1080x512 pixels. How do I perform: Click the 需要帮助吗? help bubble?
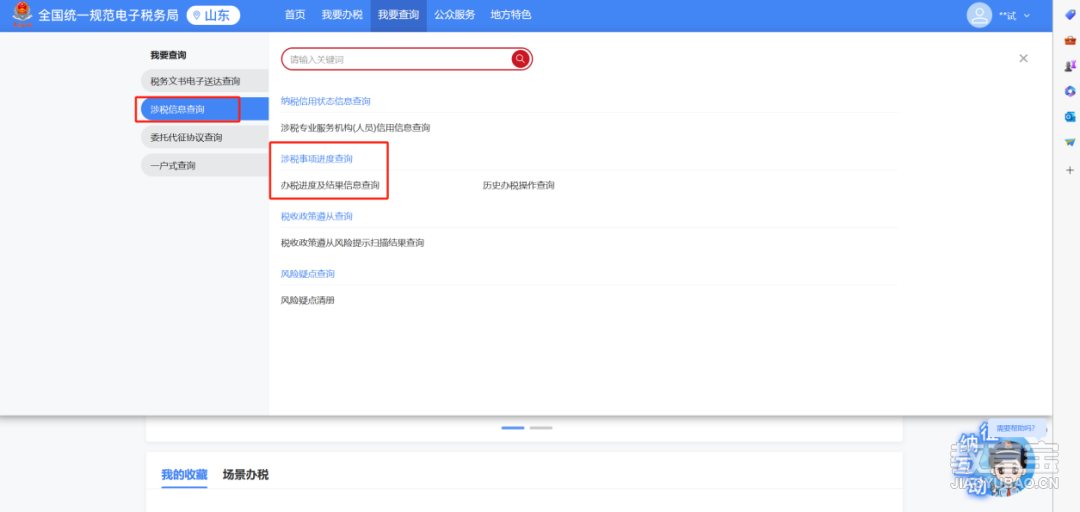click(1015, 427)
